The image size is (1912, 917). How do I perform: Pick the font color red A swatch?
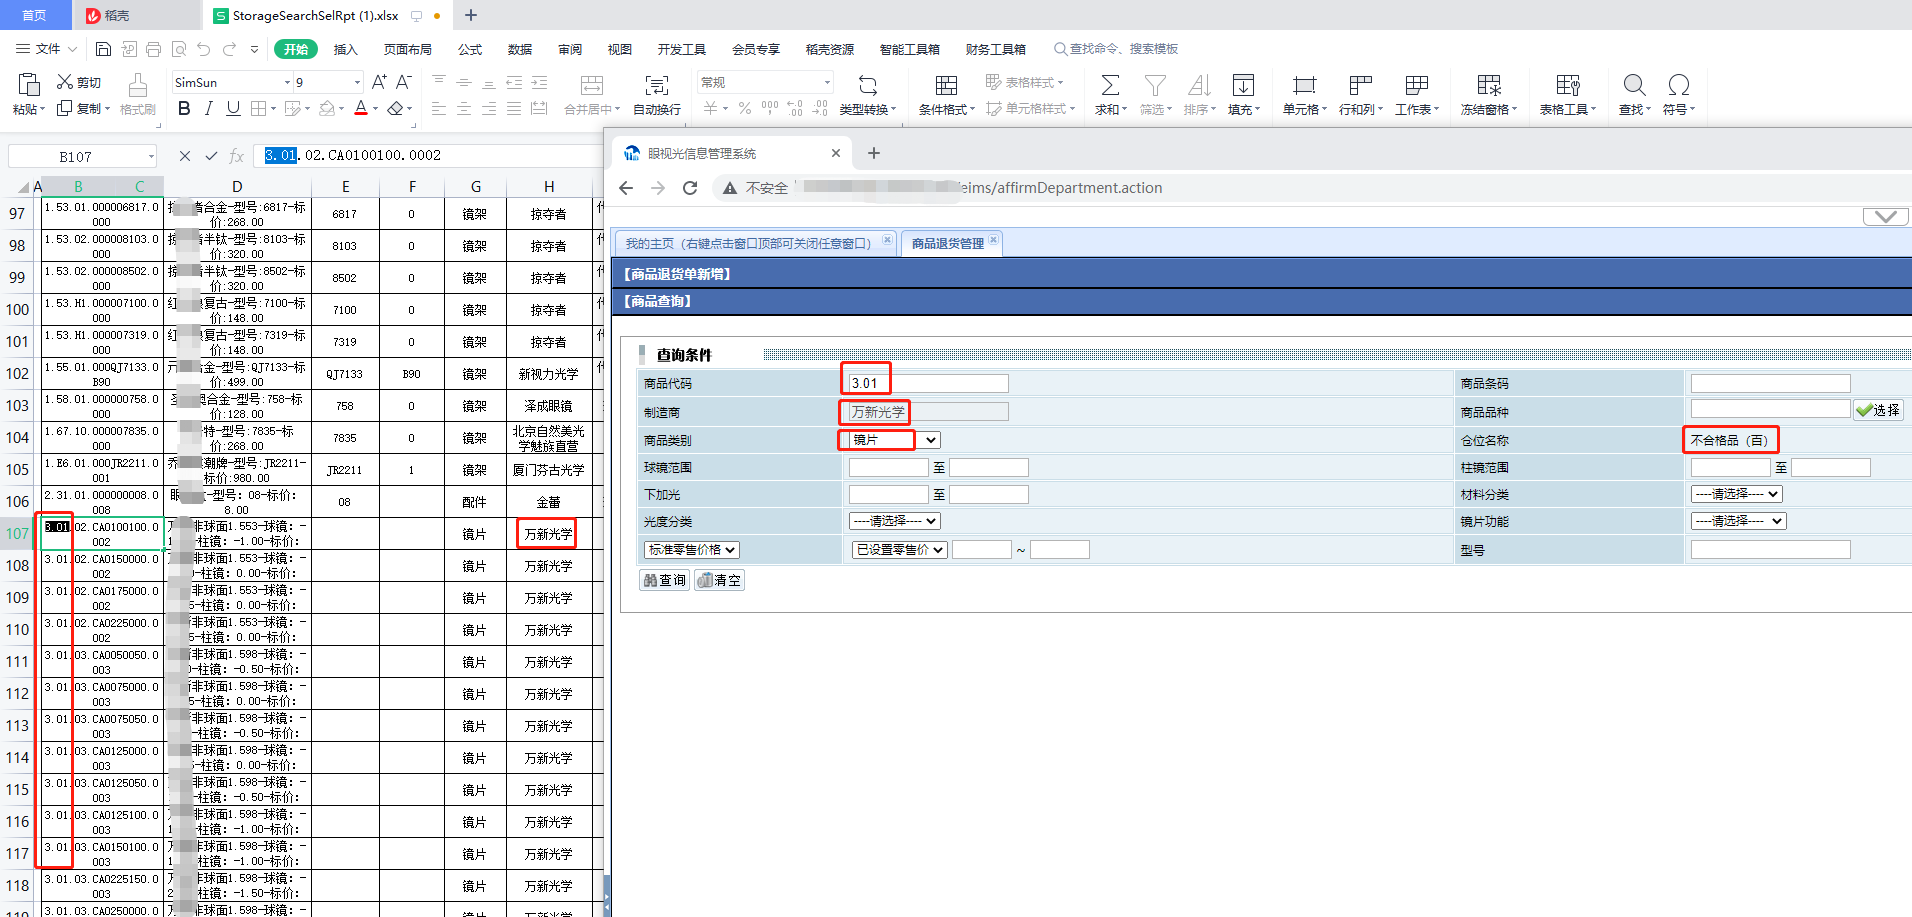(x=361, y=108)
